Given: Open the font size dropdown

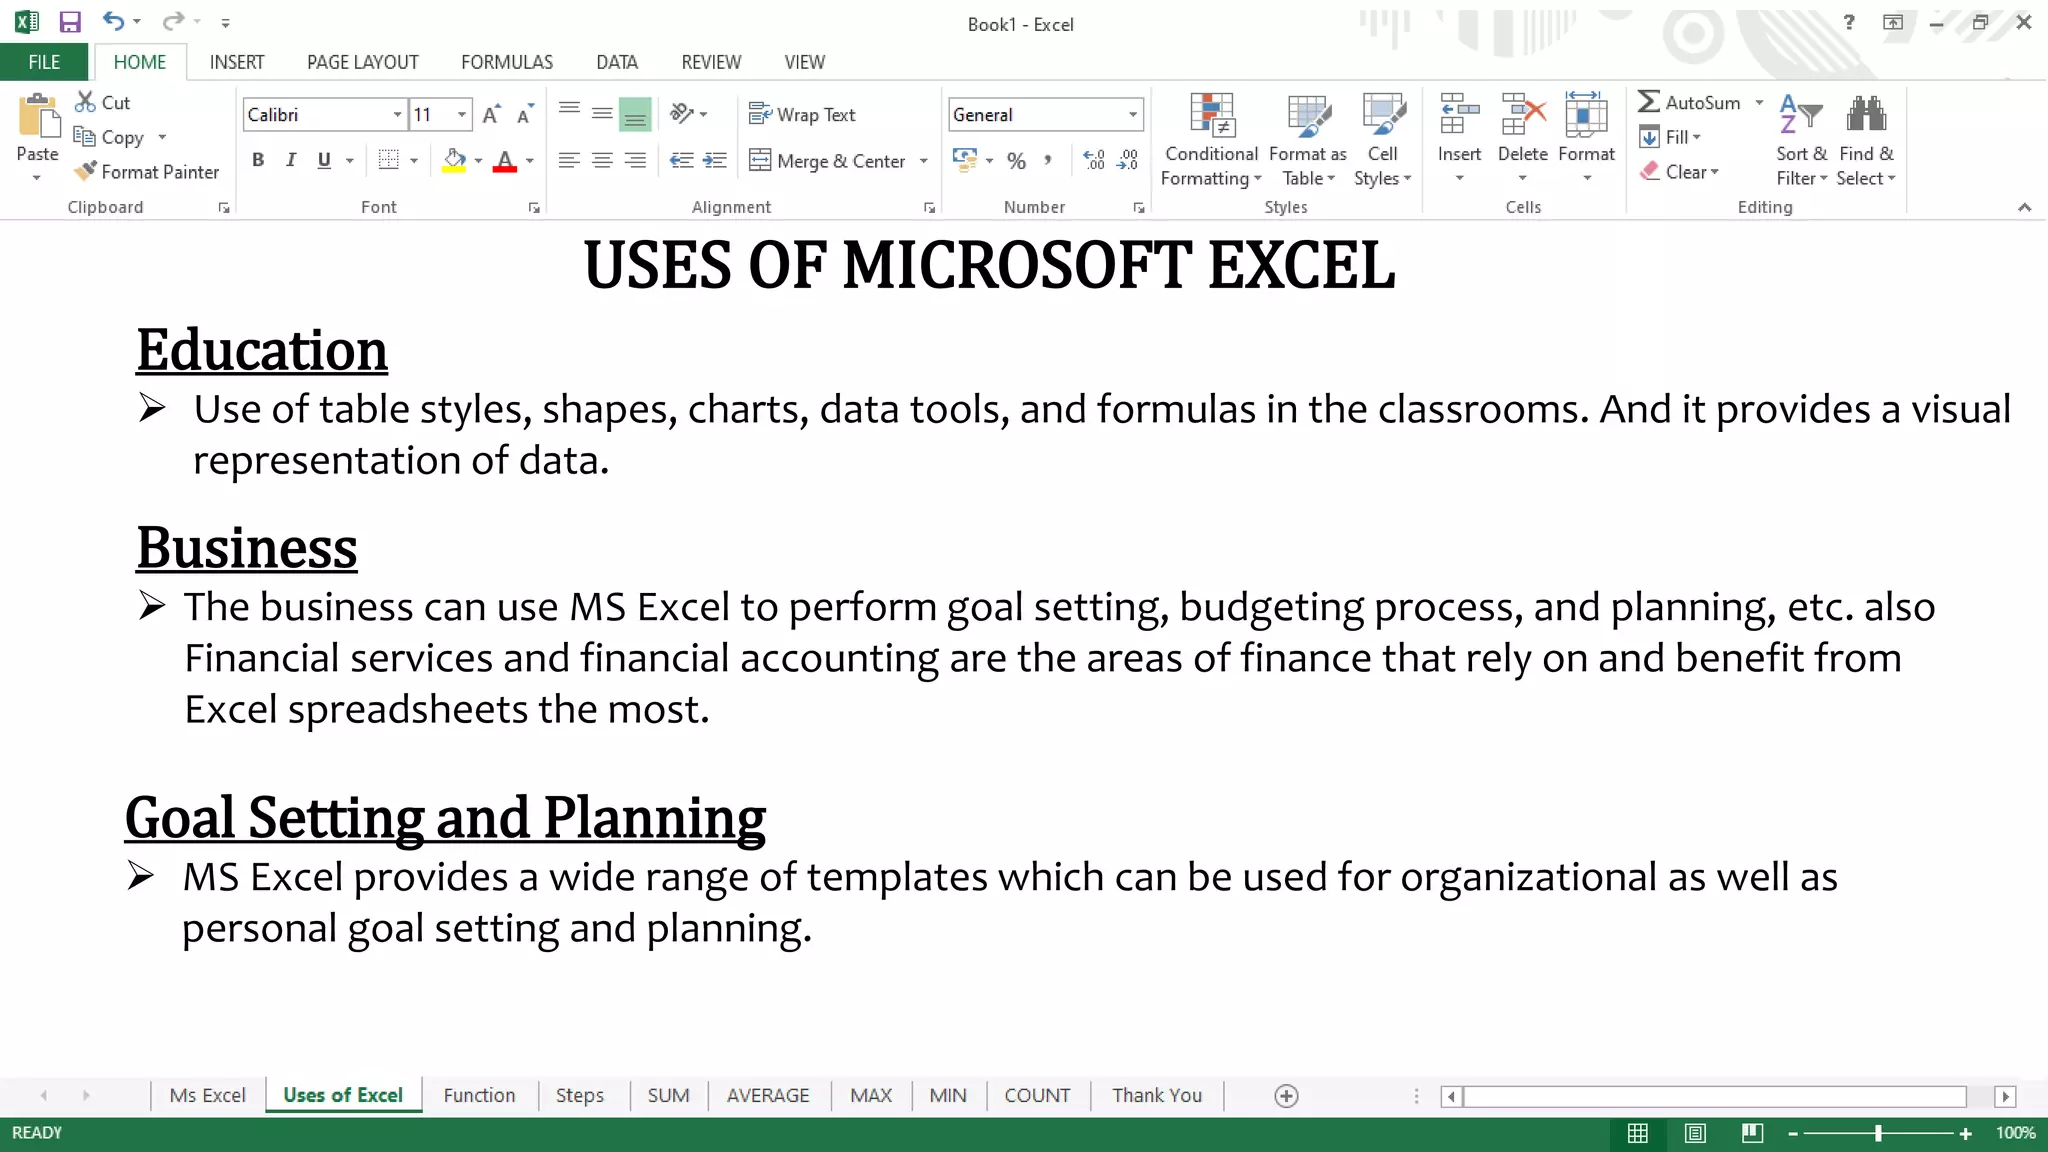Looking at the screenshot, I should tap(461, 115).
